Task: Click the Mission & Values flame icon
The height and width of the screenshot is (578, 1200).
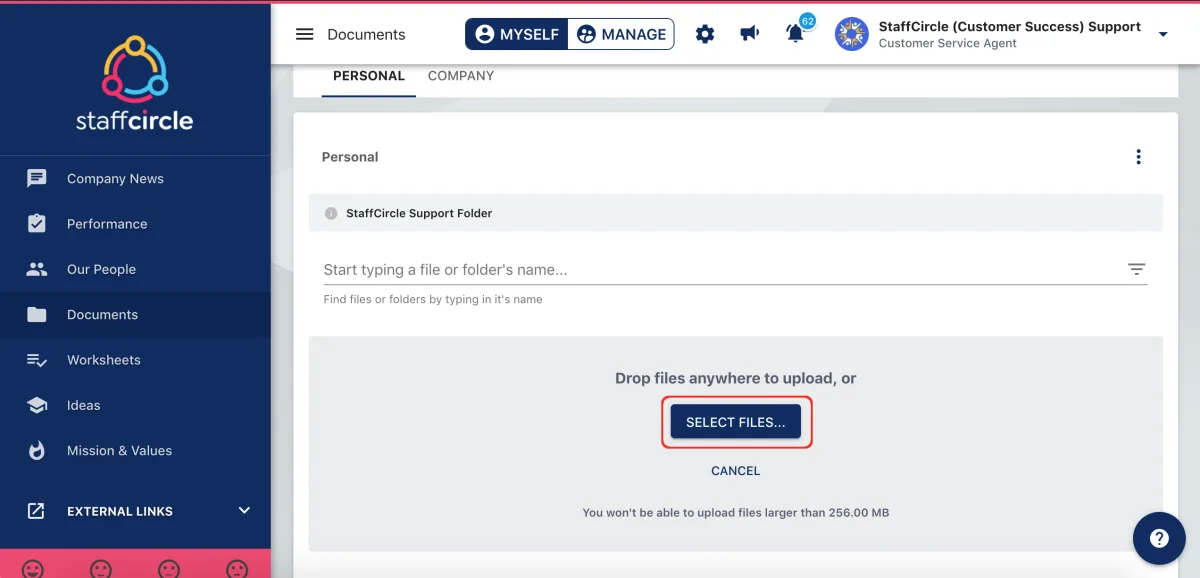Action: (x=37, y=450)
